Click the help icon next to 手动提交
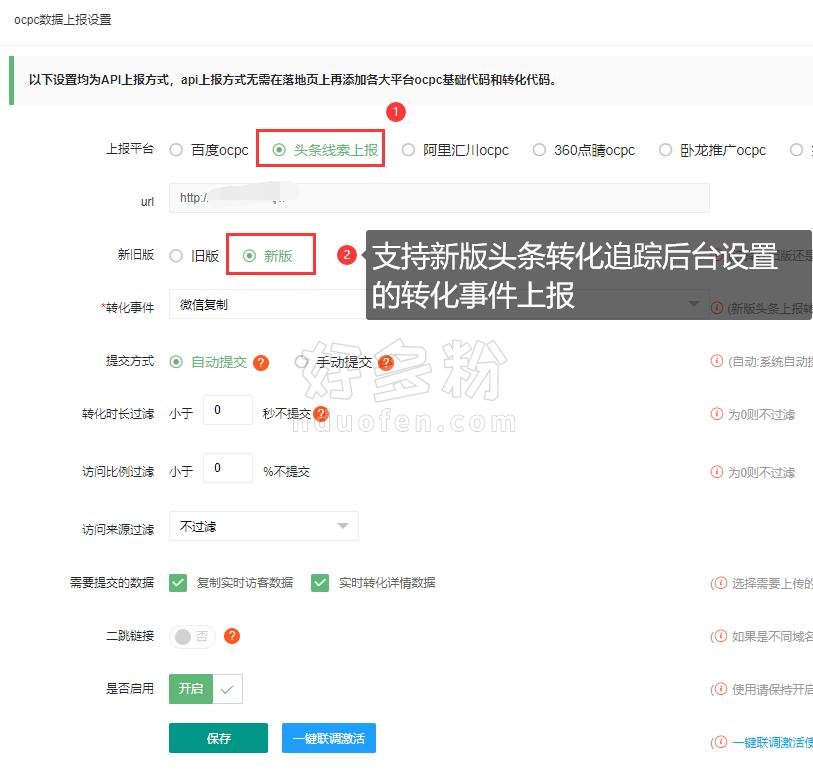The width and height of the screenshot is (813, 771). coord(386,362)
